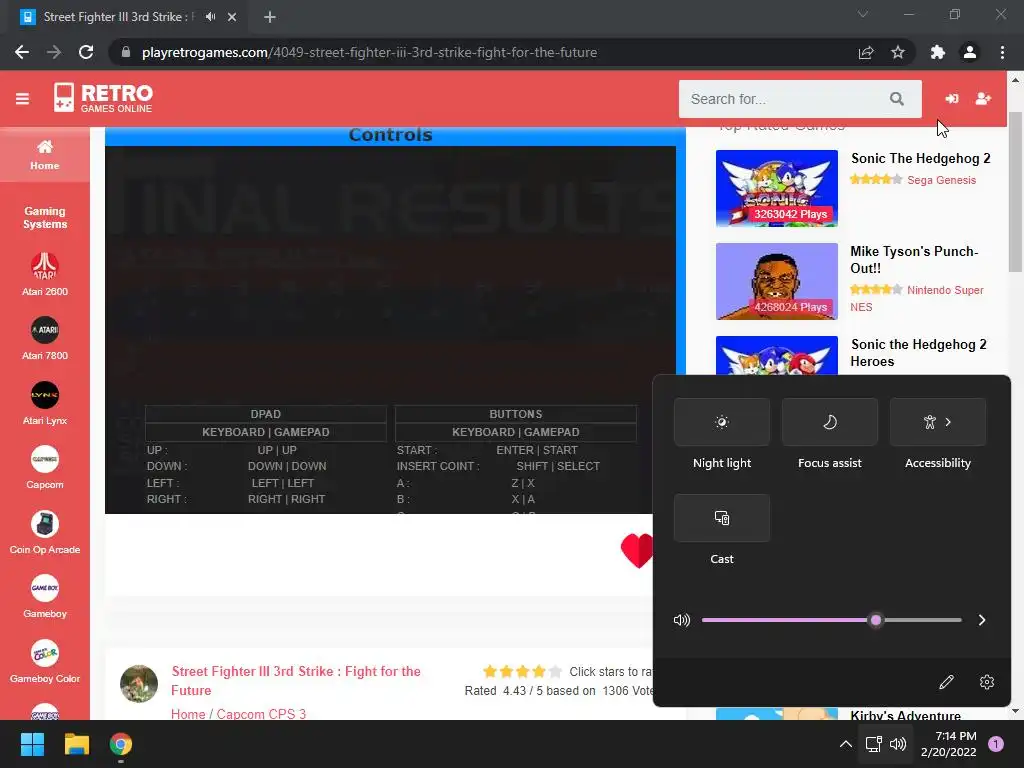
Task: Select Gameboy system icon
Action: (x=44, y=588)
